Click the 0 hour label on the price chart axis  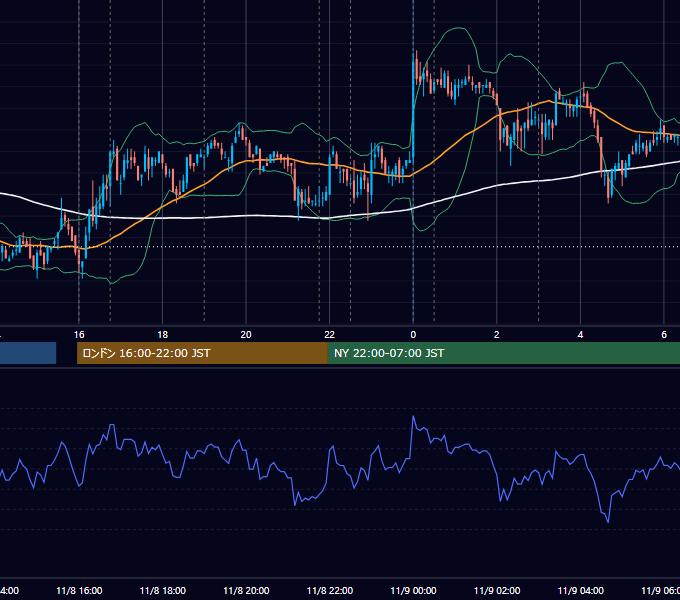(413, 335)
